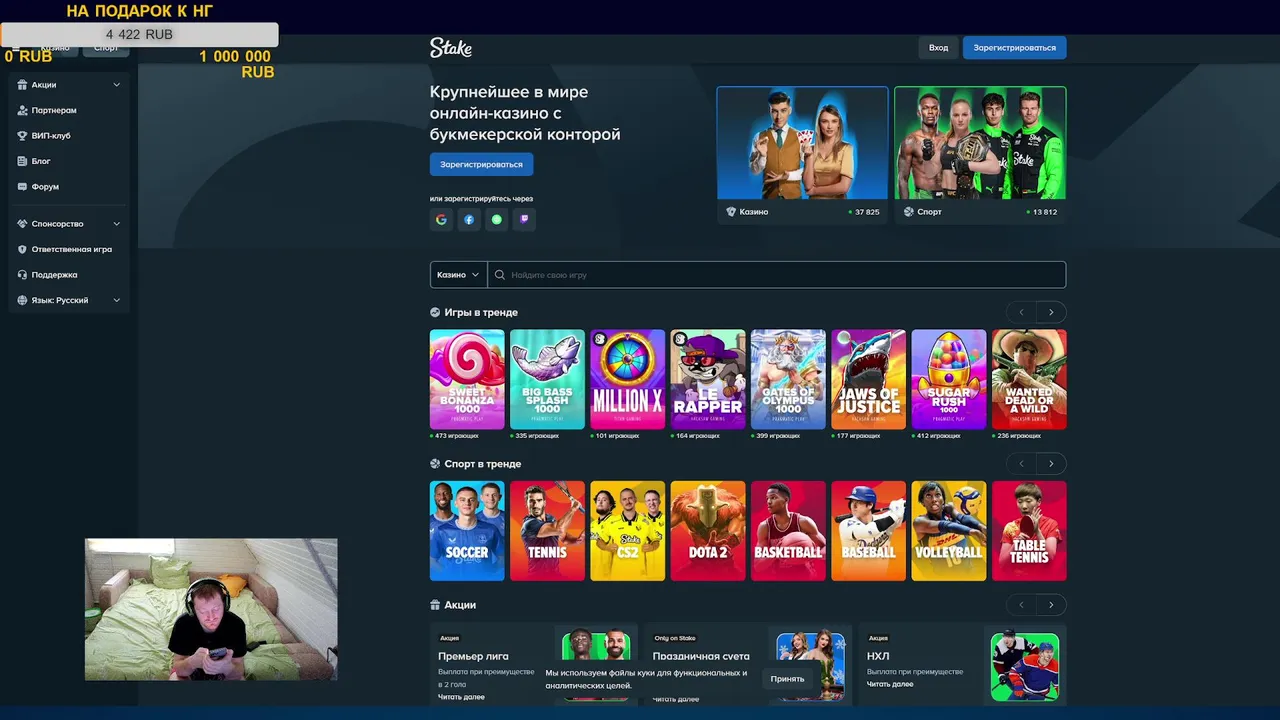The width and height of the screenshot is (1280, 720).
Task: Show next trending games with right arrow
Action: point(1051,312)
